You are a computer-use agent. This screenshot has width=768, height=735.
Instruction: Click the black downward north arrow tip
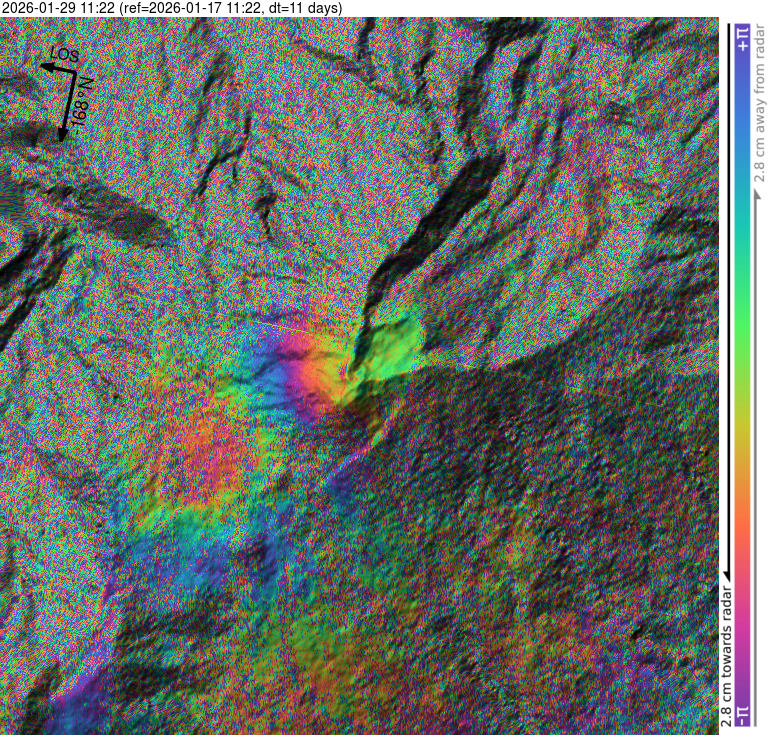click(63, 136)
